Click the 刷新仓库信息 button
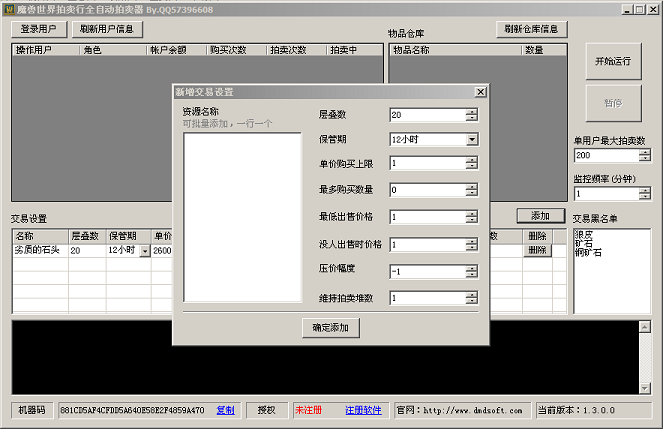Image resolution: width=663 pixels, height=429 pixels. pyautogui.click(x=531, y=29)
